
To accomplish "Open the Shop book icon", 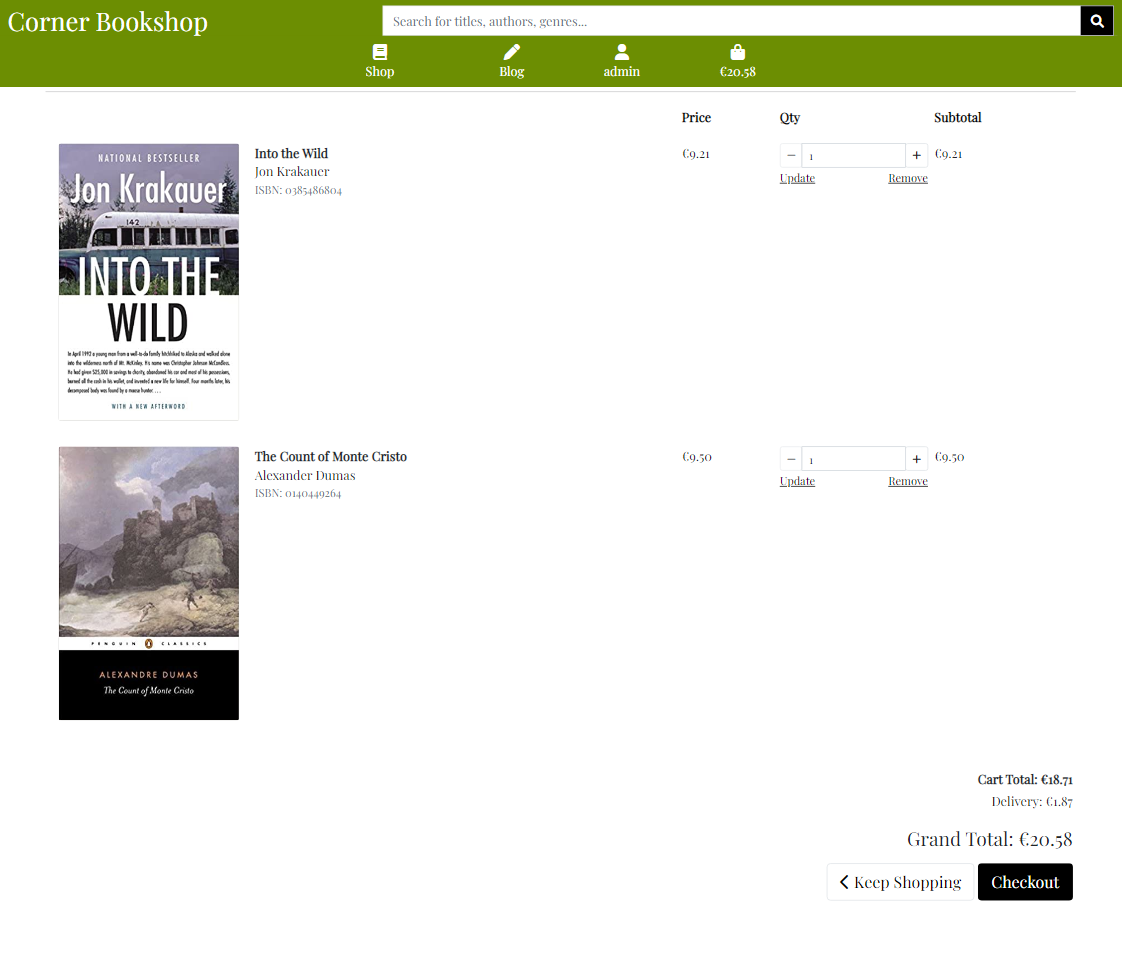I will point(380,52).
